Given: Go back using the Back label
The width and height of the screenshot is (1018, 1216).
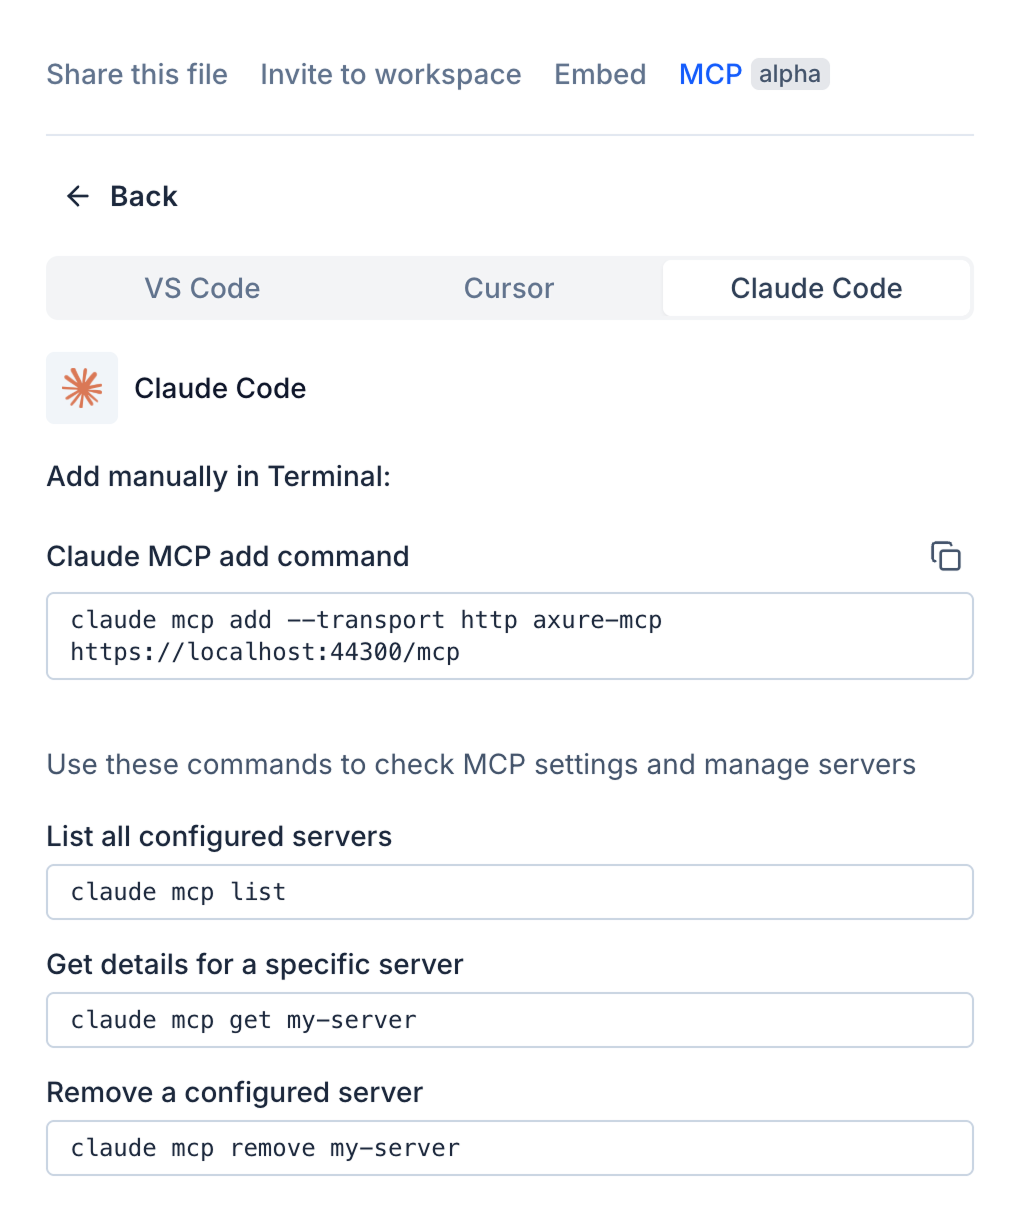Looking at the screenshot, I should (x=143, y=196).
